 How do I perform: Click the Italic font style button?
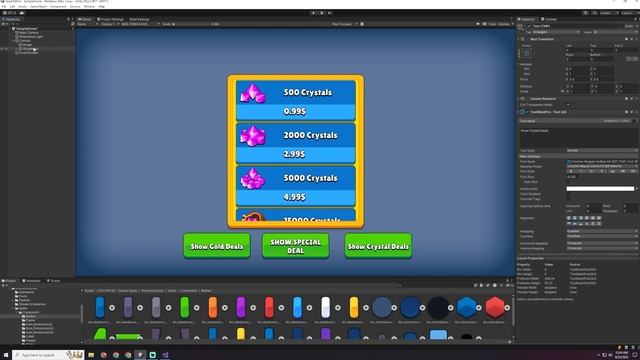581,171
